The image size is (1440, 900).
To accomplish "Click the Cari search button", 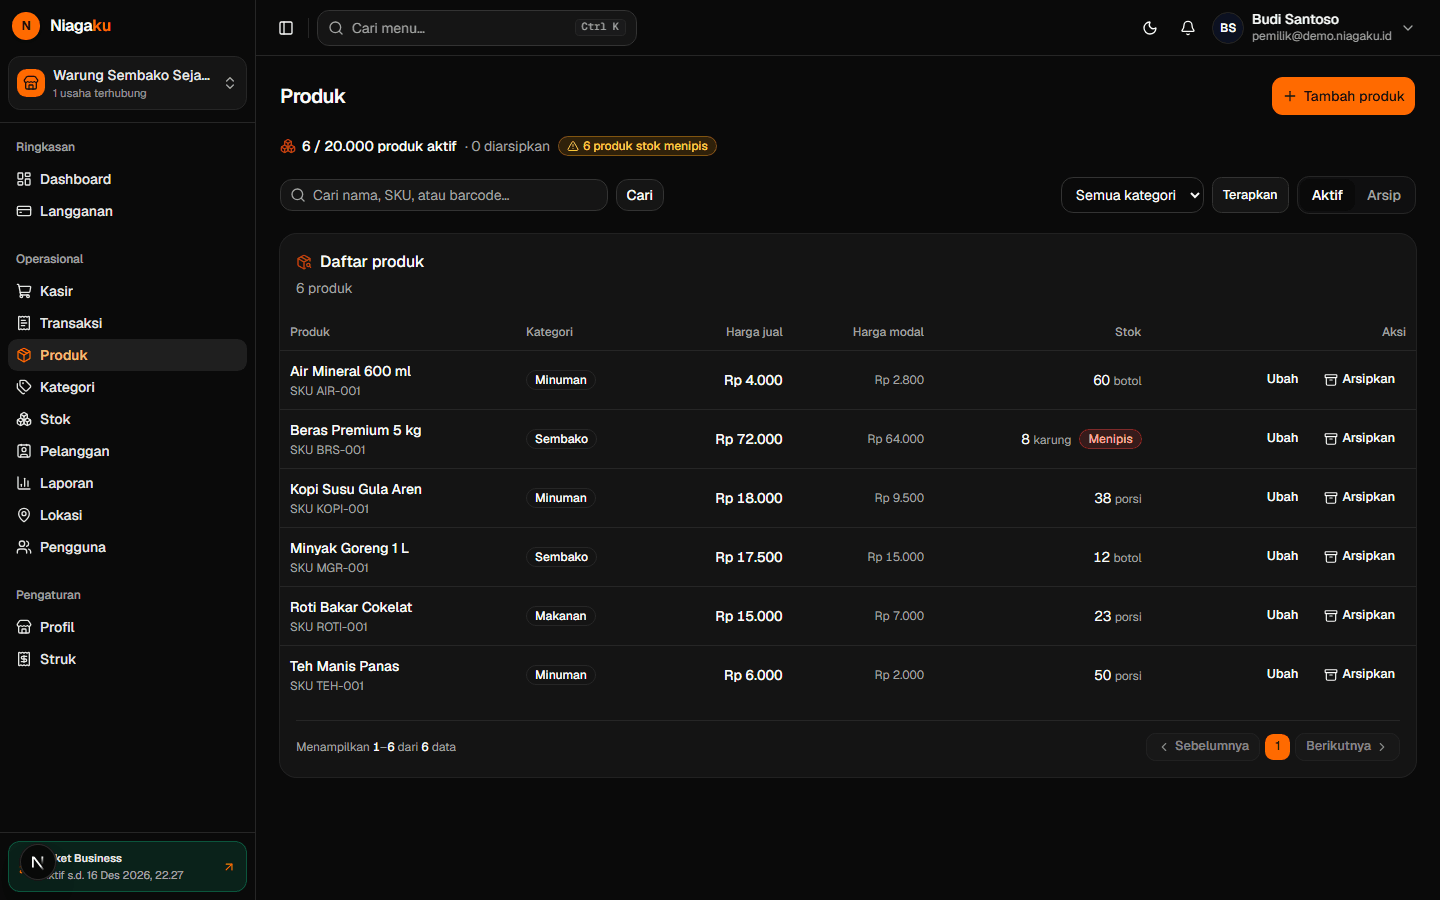I will [640, 195].
